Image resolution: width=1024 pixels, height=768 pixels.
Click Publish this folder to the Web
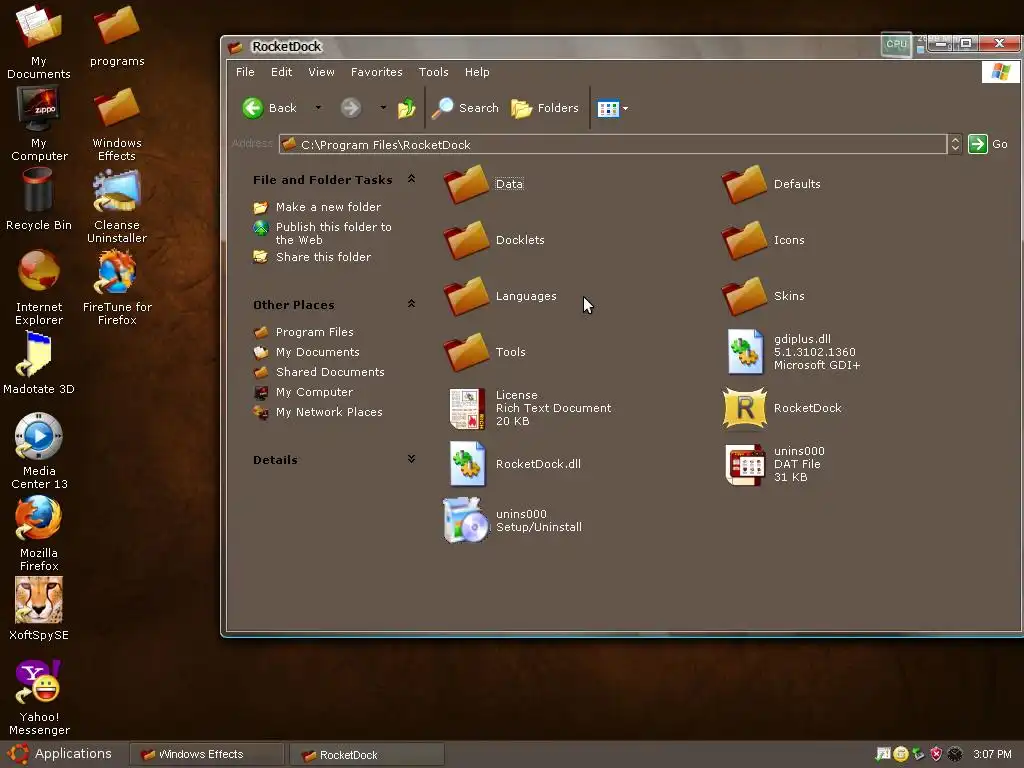coord(333,233)
